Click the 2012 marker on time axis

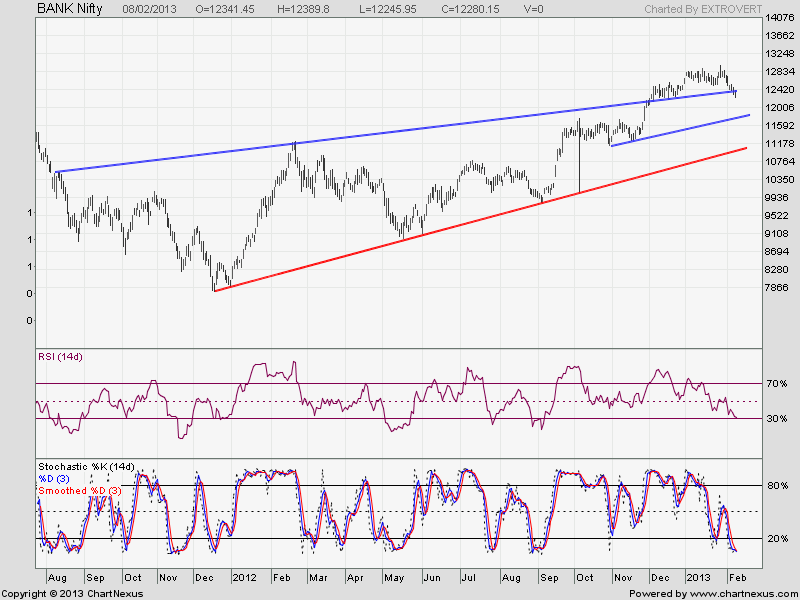click(x=243, y=578)
